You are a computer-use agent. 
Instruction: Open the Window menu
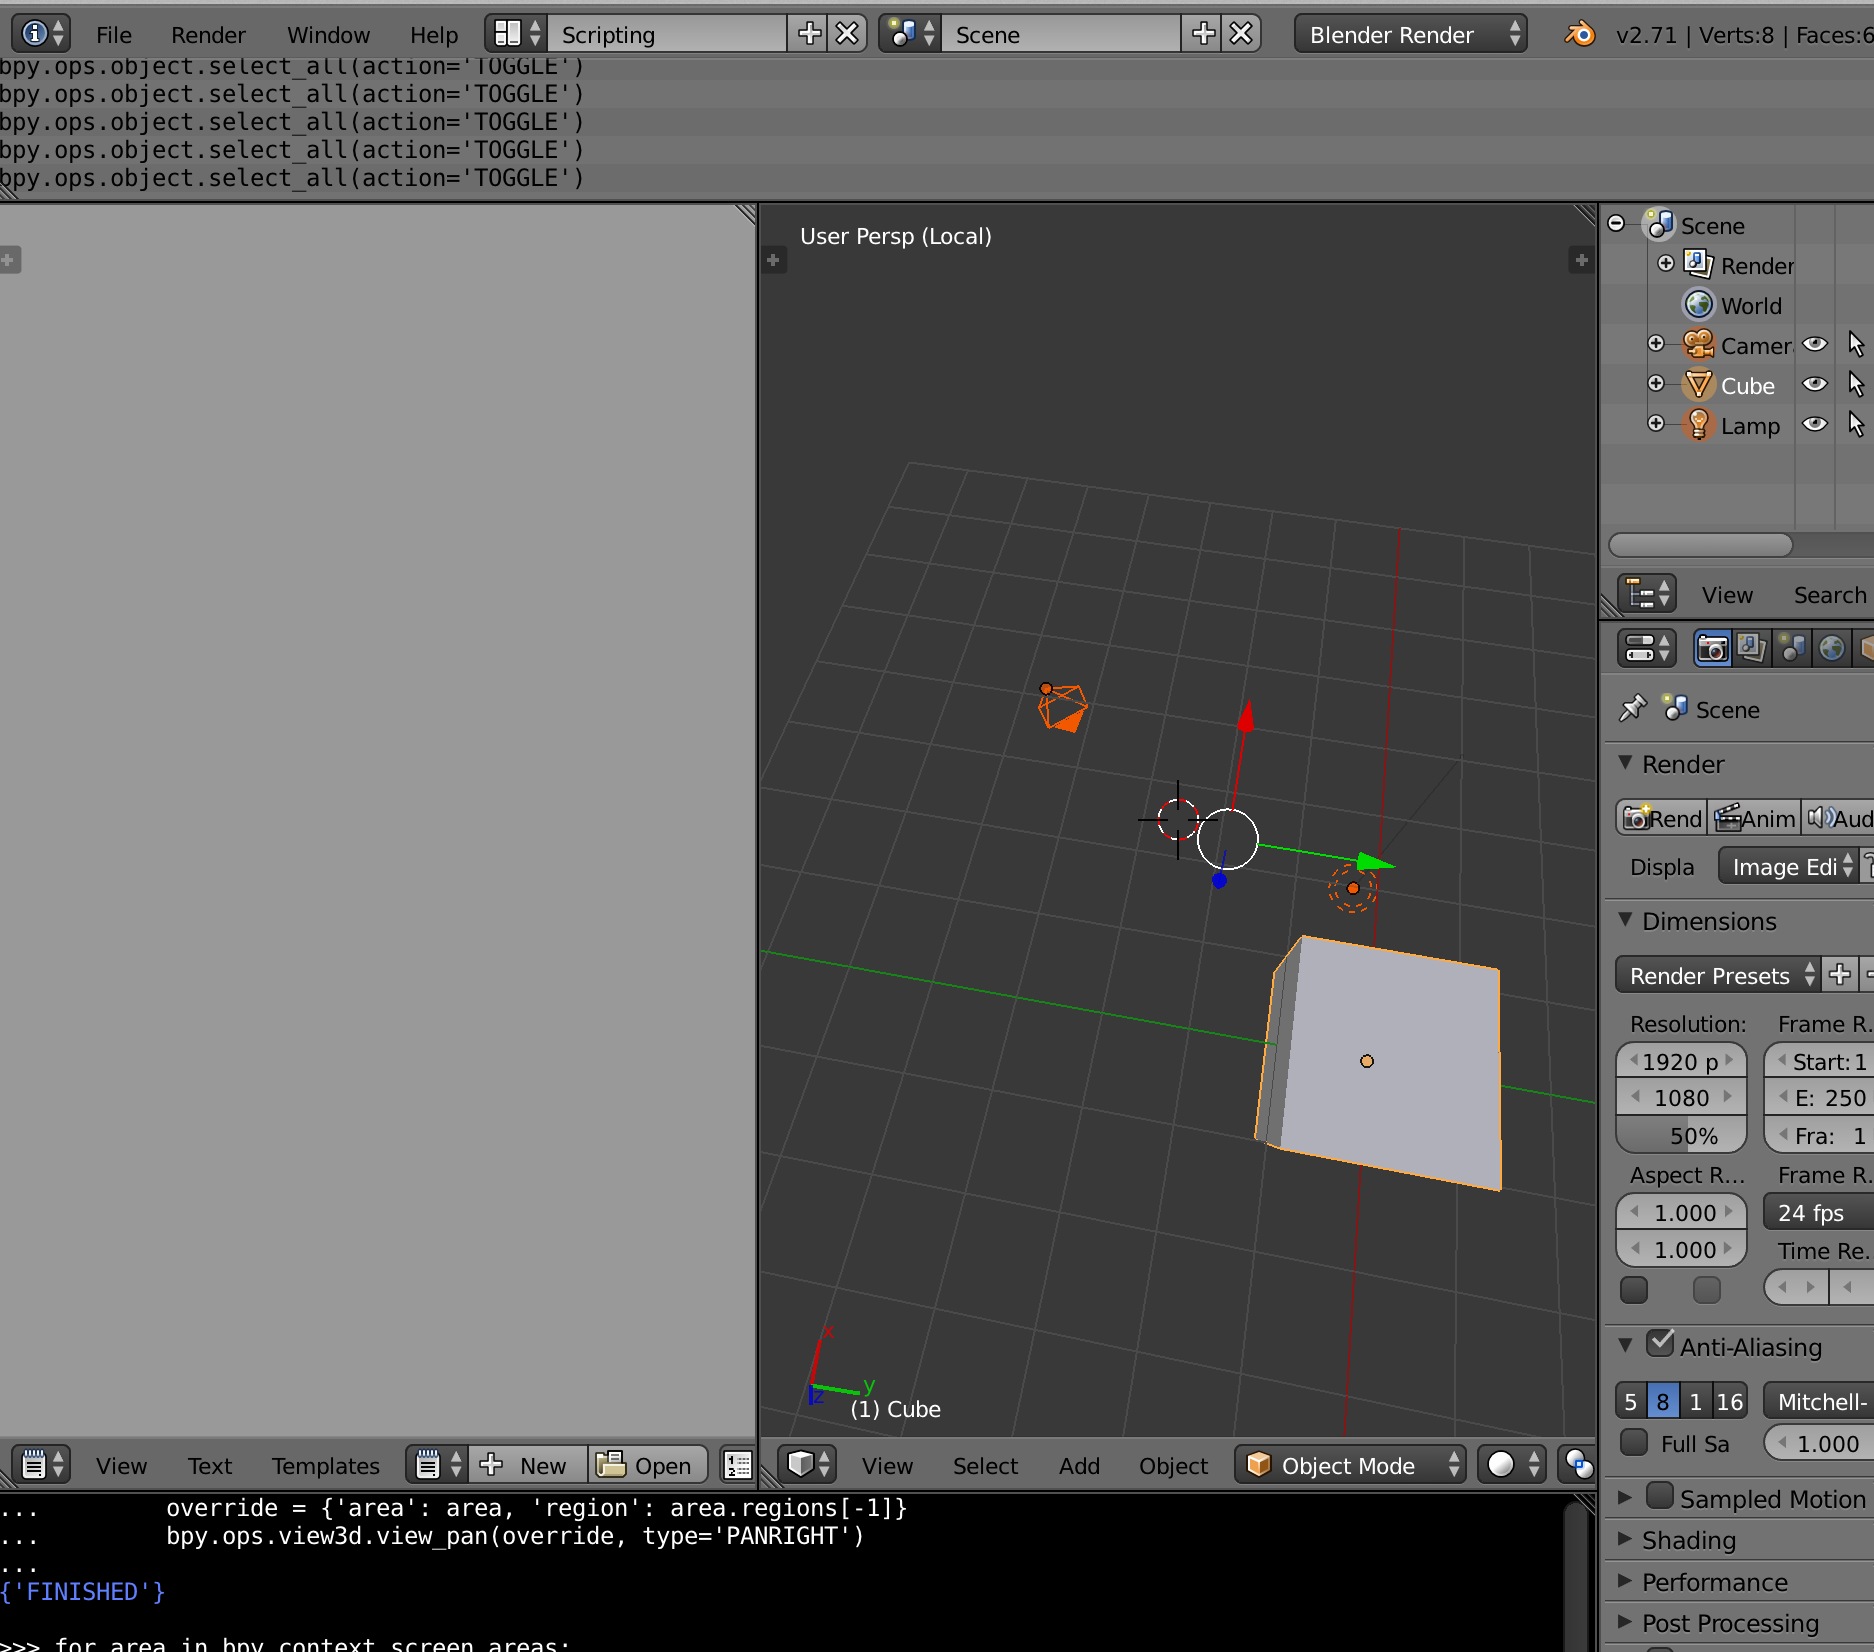(328, 35)
